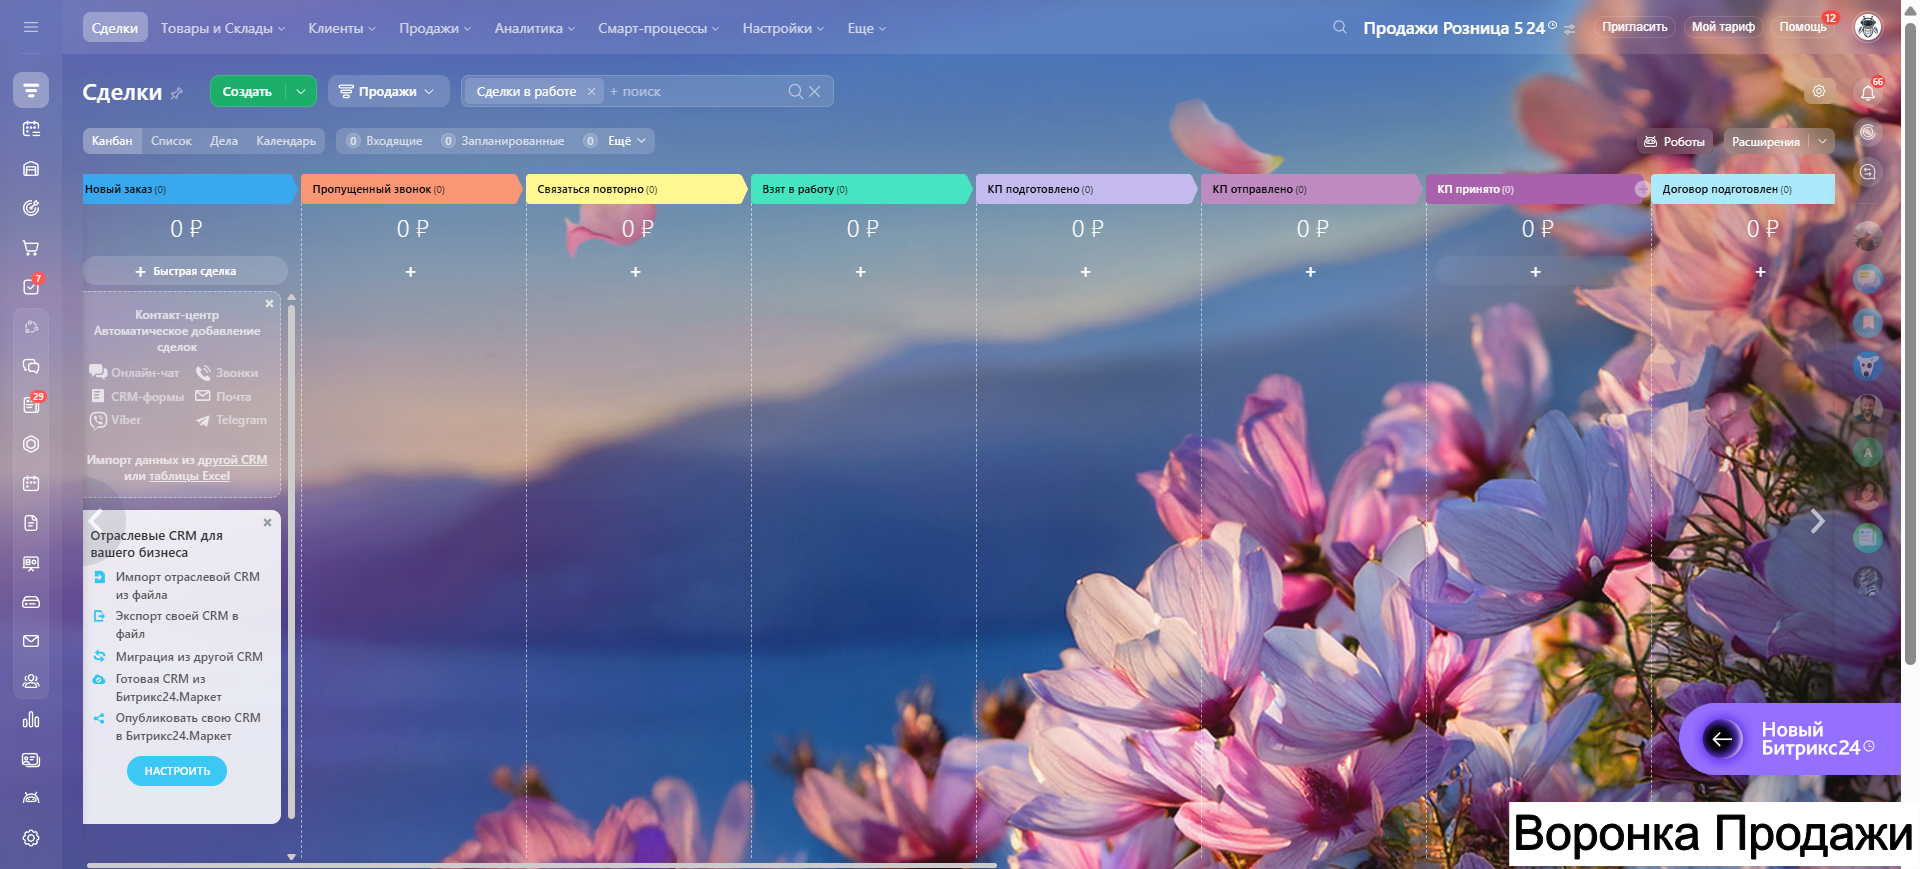
Task: Open the arrow beside the Создать button
Action: [x=301, y=91]
